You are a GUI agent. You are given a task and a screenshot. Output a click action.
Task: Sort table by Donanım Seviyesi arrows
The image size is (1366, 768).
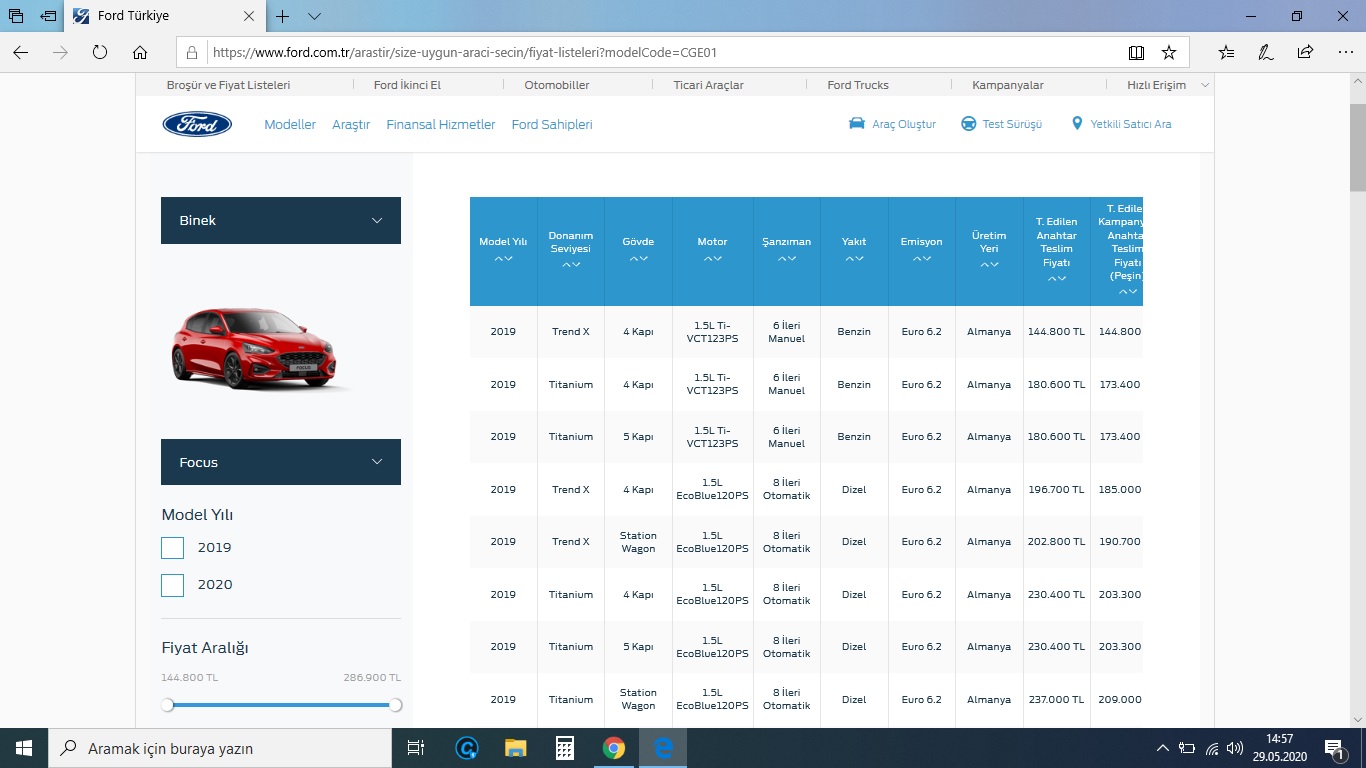click(x=571, y=265)
